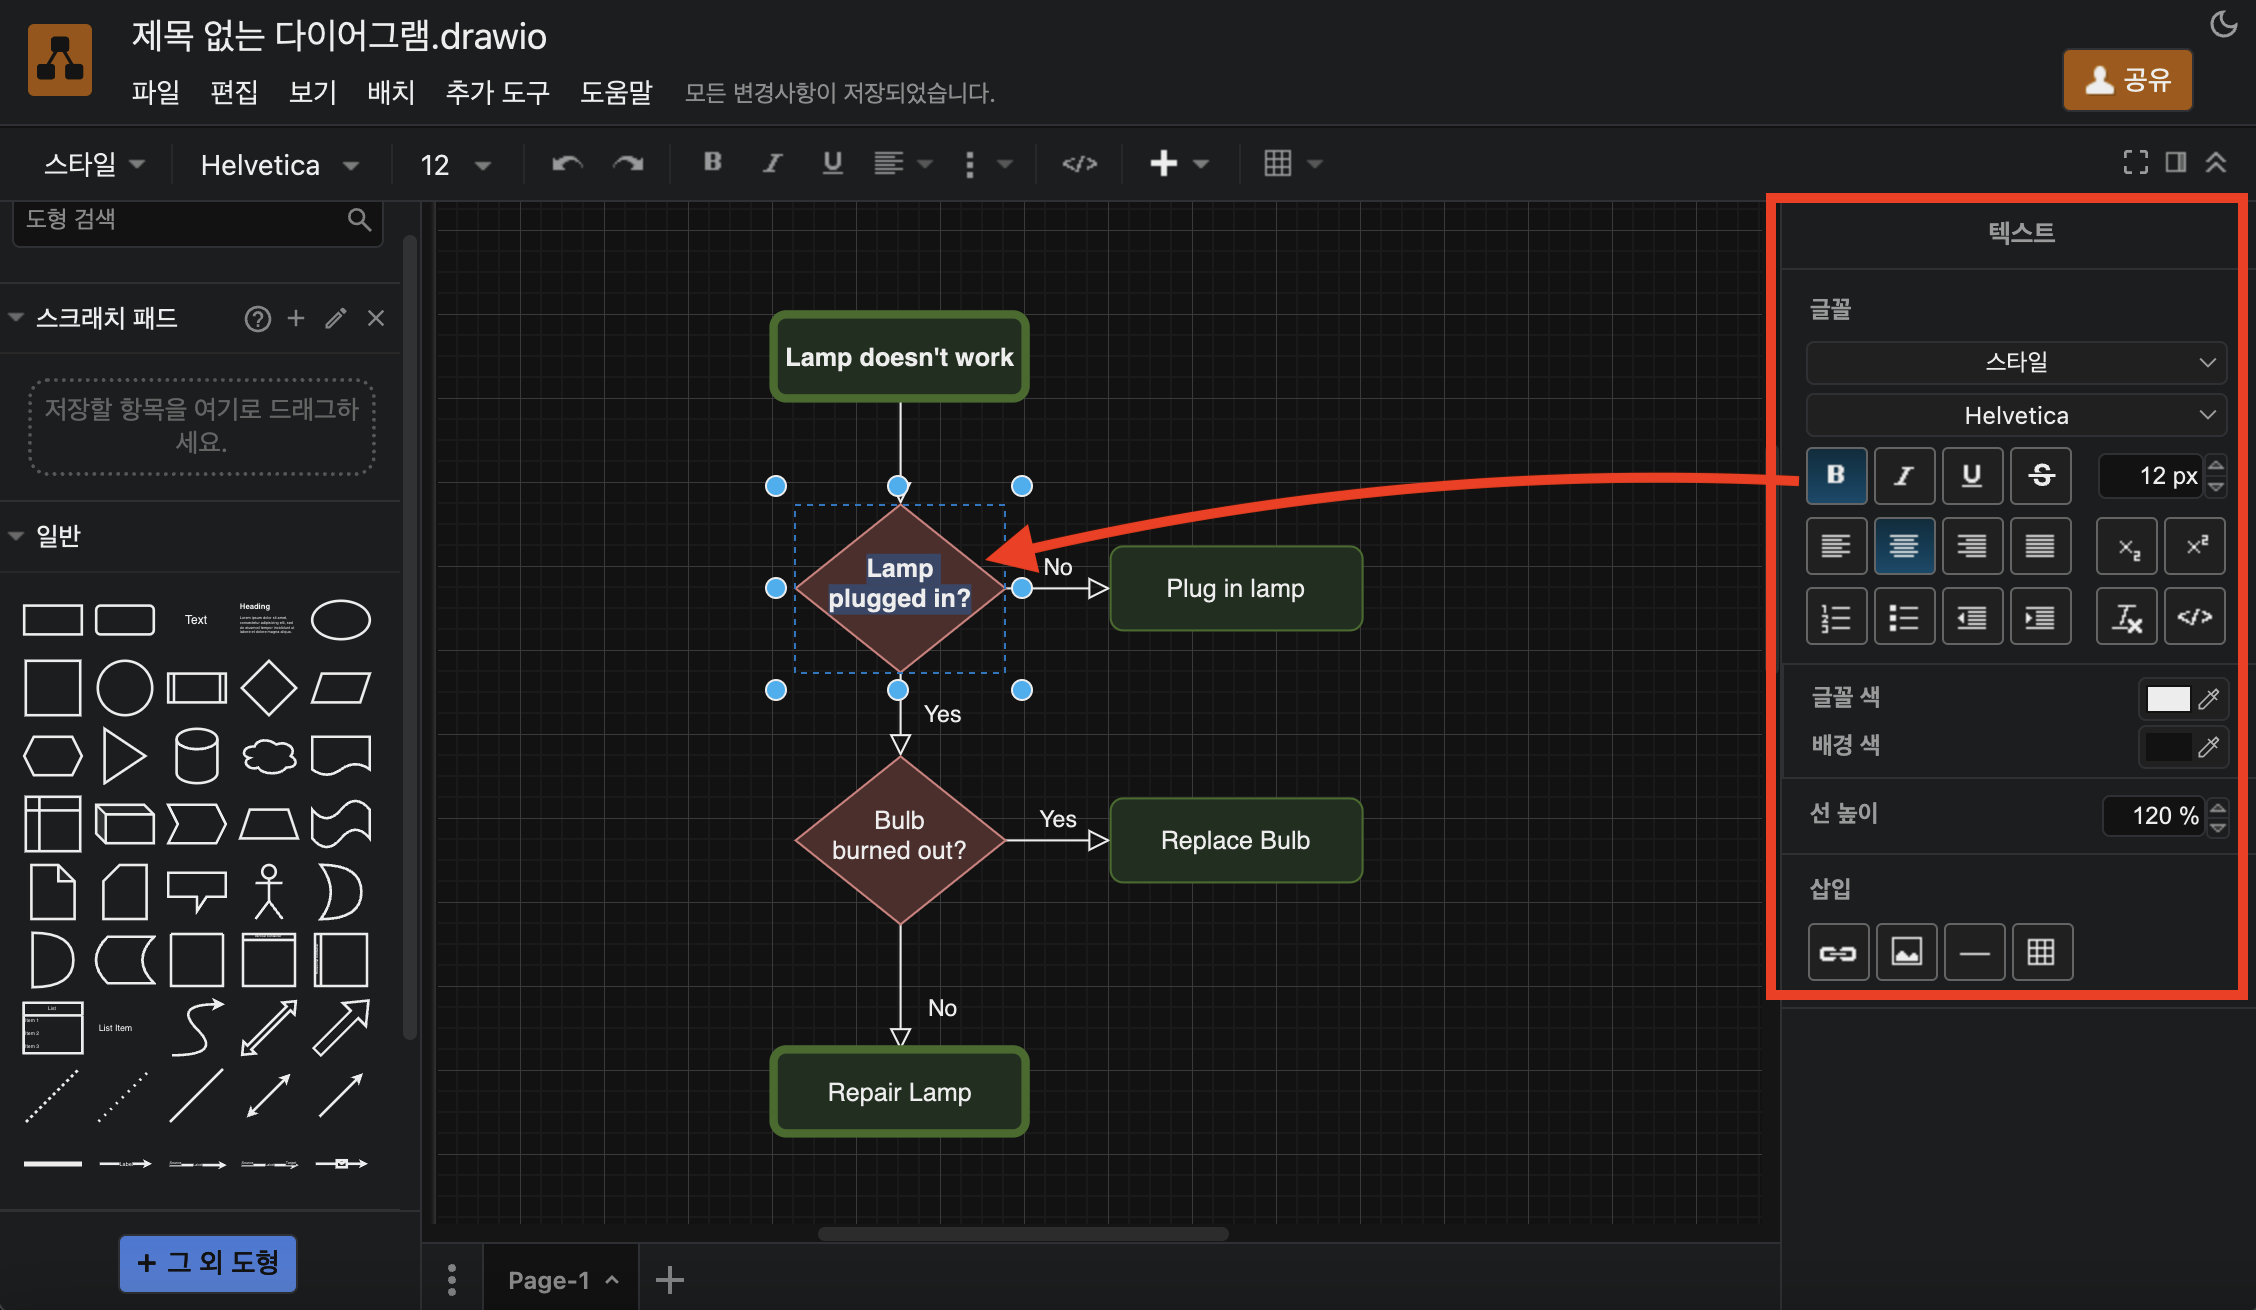The image size is (2256, 1310).
Task: Open Helvetica font dropdown in toolbar
Action: pos(280,165)
